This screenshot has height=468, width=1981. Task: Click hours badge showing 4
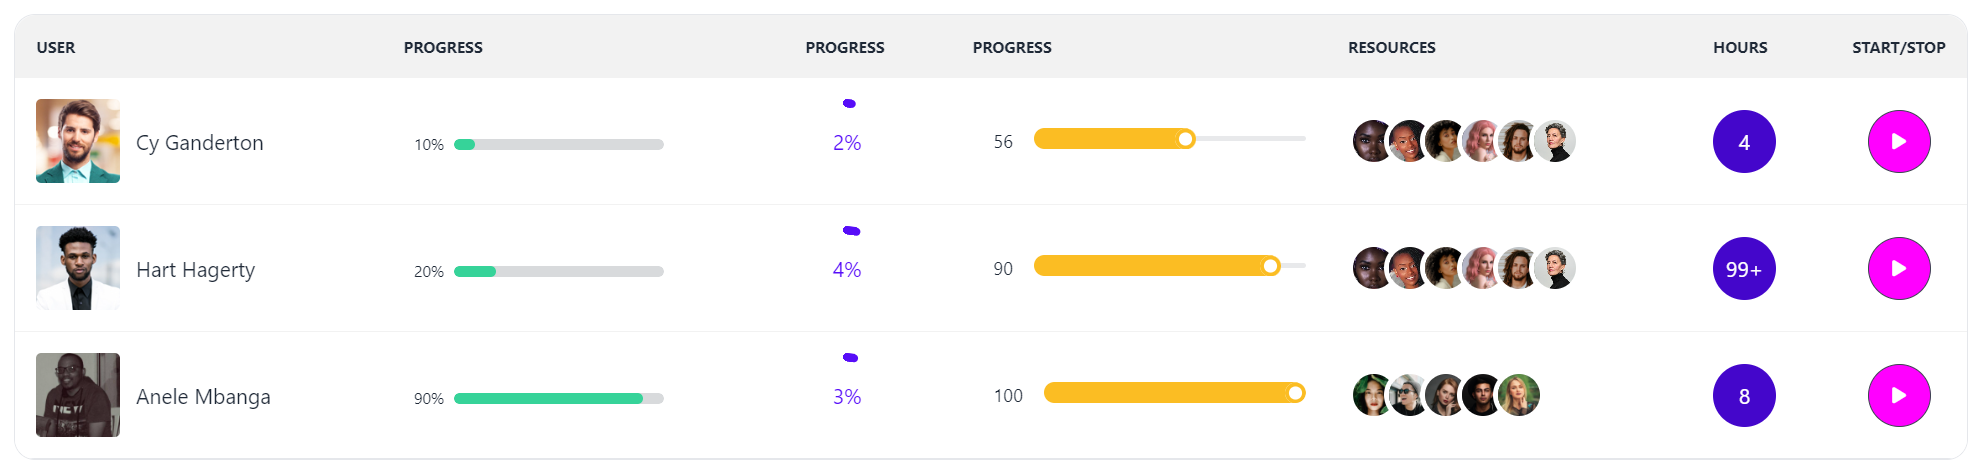1744,142
